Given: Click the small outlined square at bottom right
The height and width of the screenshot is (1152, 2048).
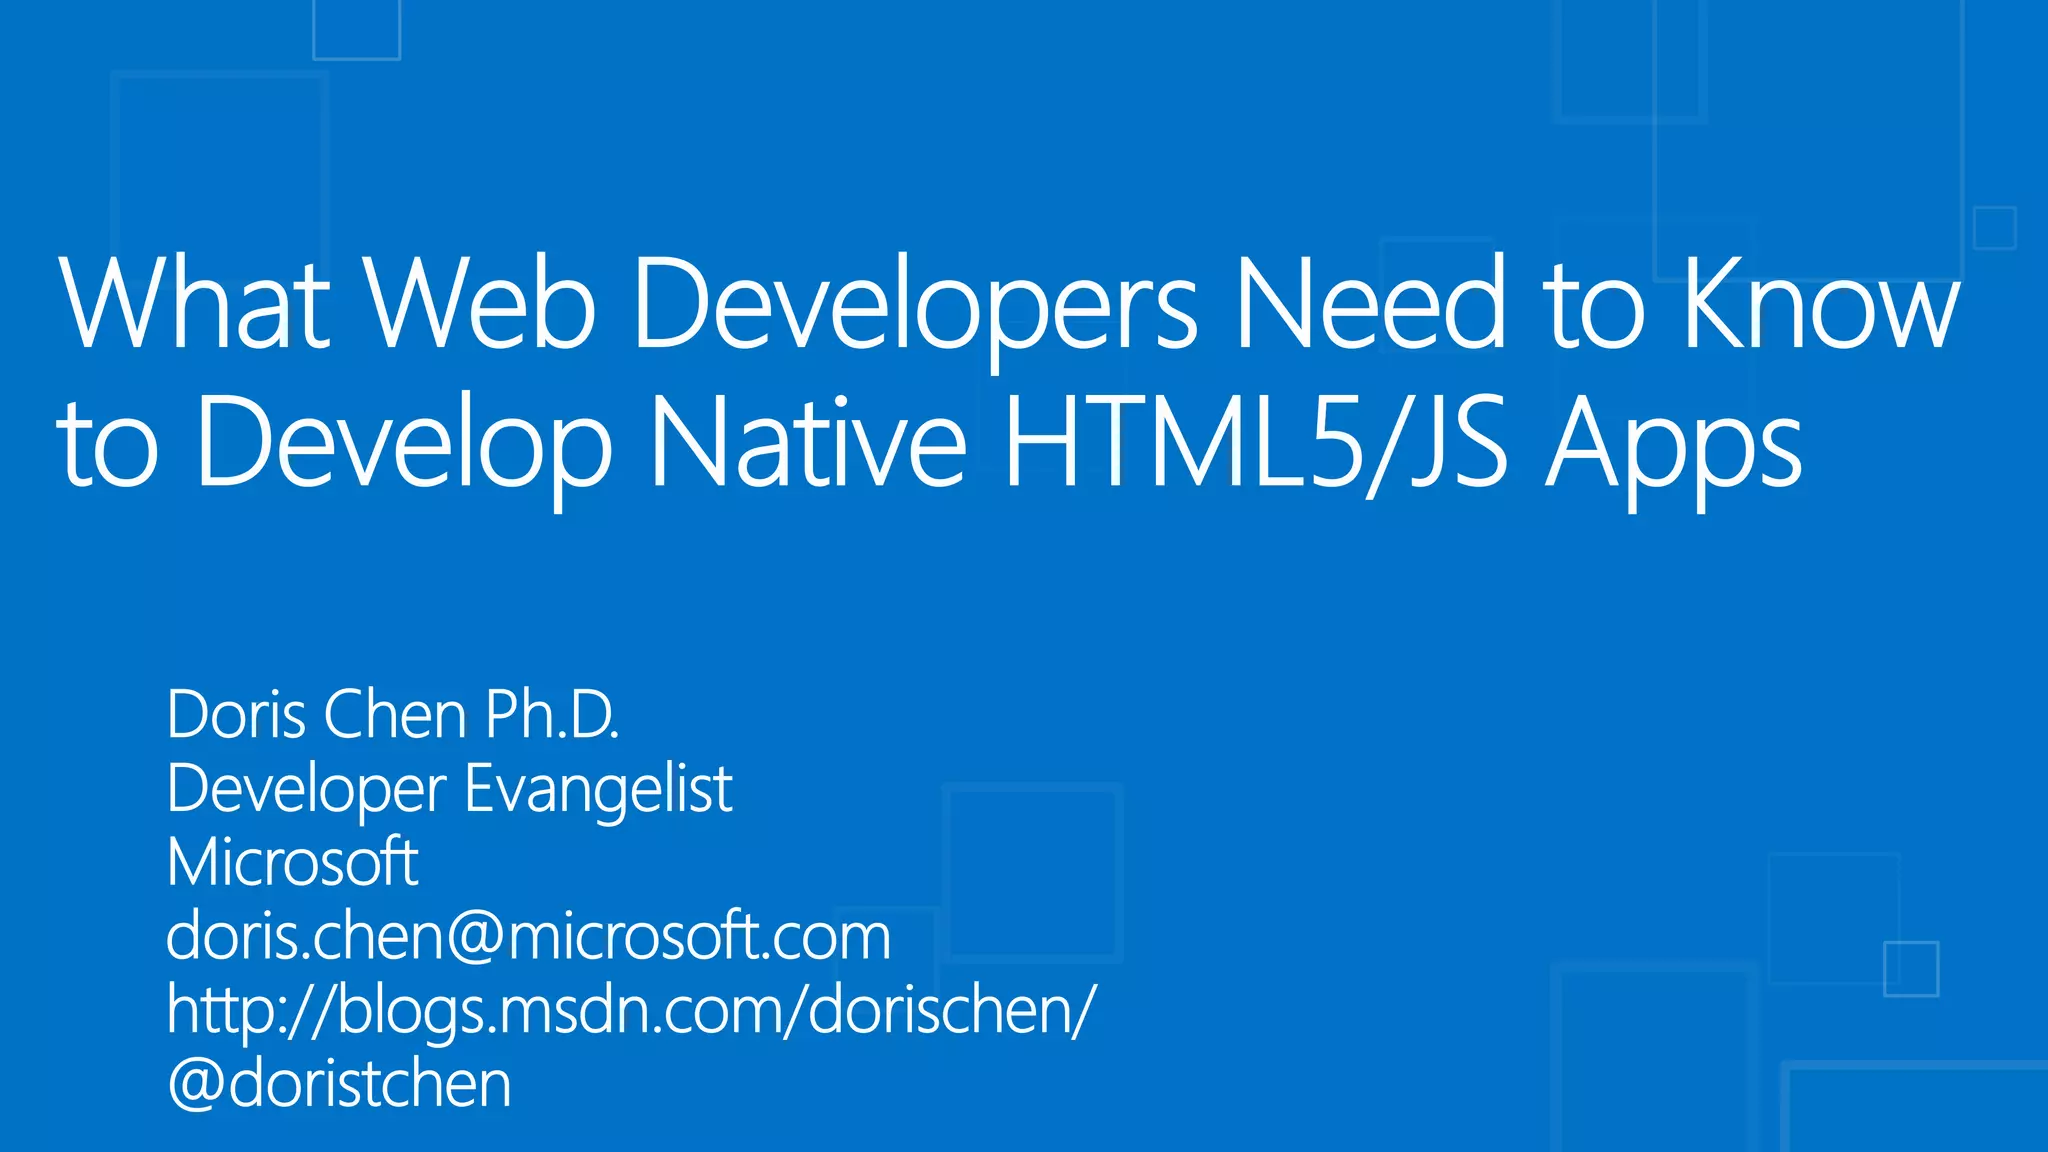Looking at the screenshot, I should pyautogui.click(x=1911, y=968).
